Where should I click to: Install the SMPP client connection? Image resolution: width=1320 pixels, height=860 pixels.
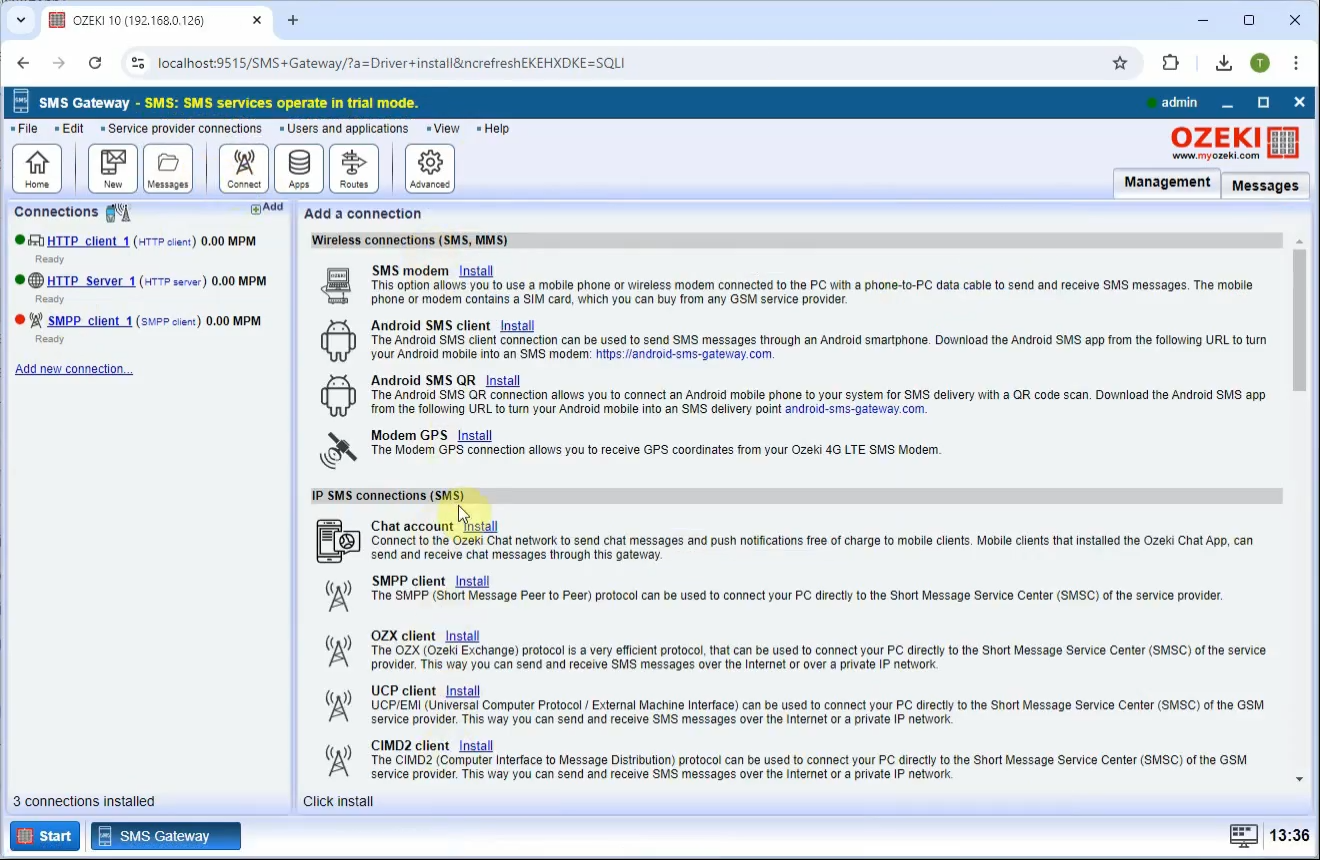[x=472, y=581]
